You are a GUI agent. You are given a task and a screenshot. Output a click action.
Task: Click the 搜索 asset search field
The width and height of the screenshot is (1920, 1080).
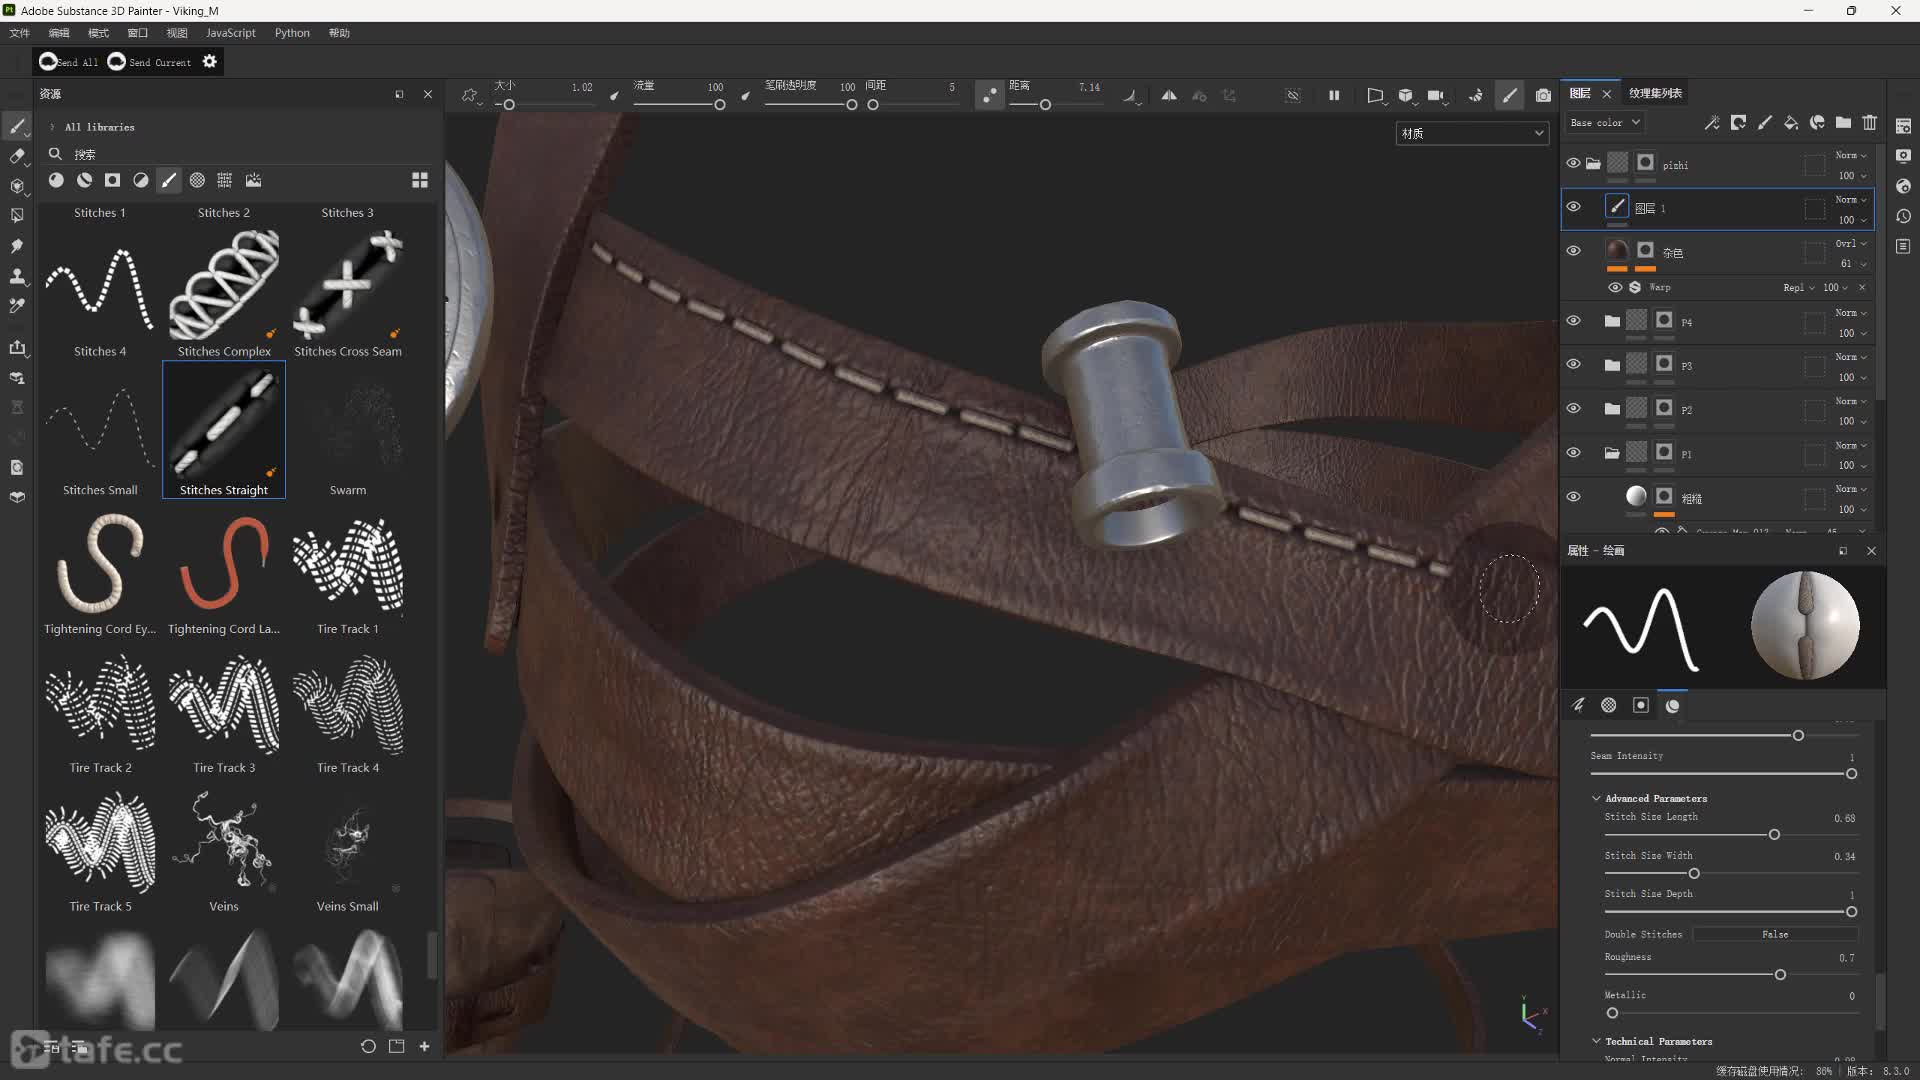coord(240,154)
